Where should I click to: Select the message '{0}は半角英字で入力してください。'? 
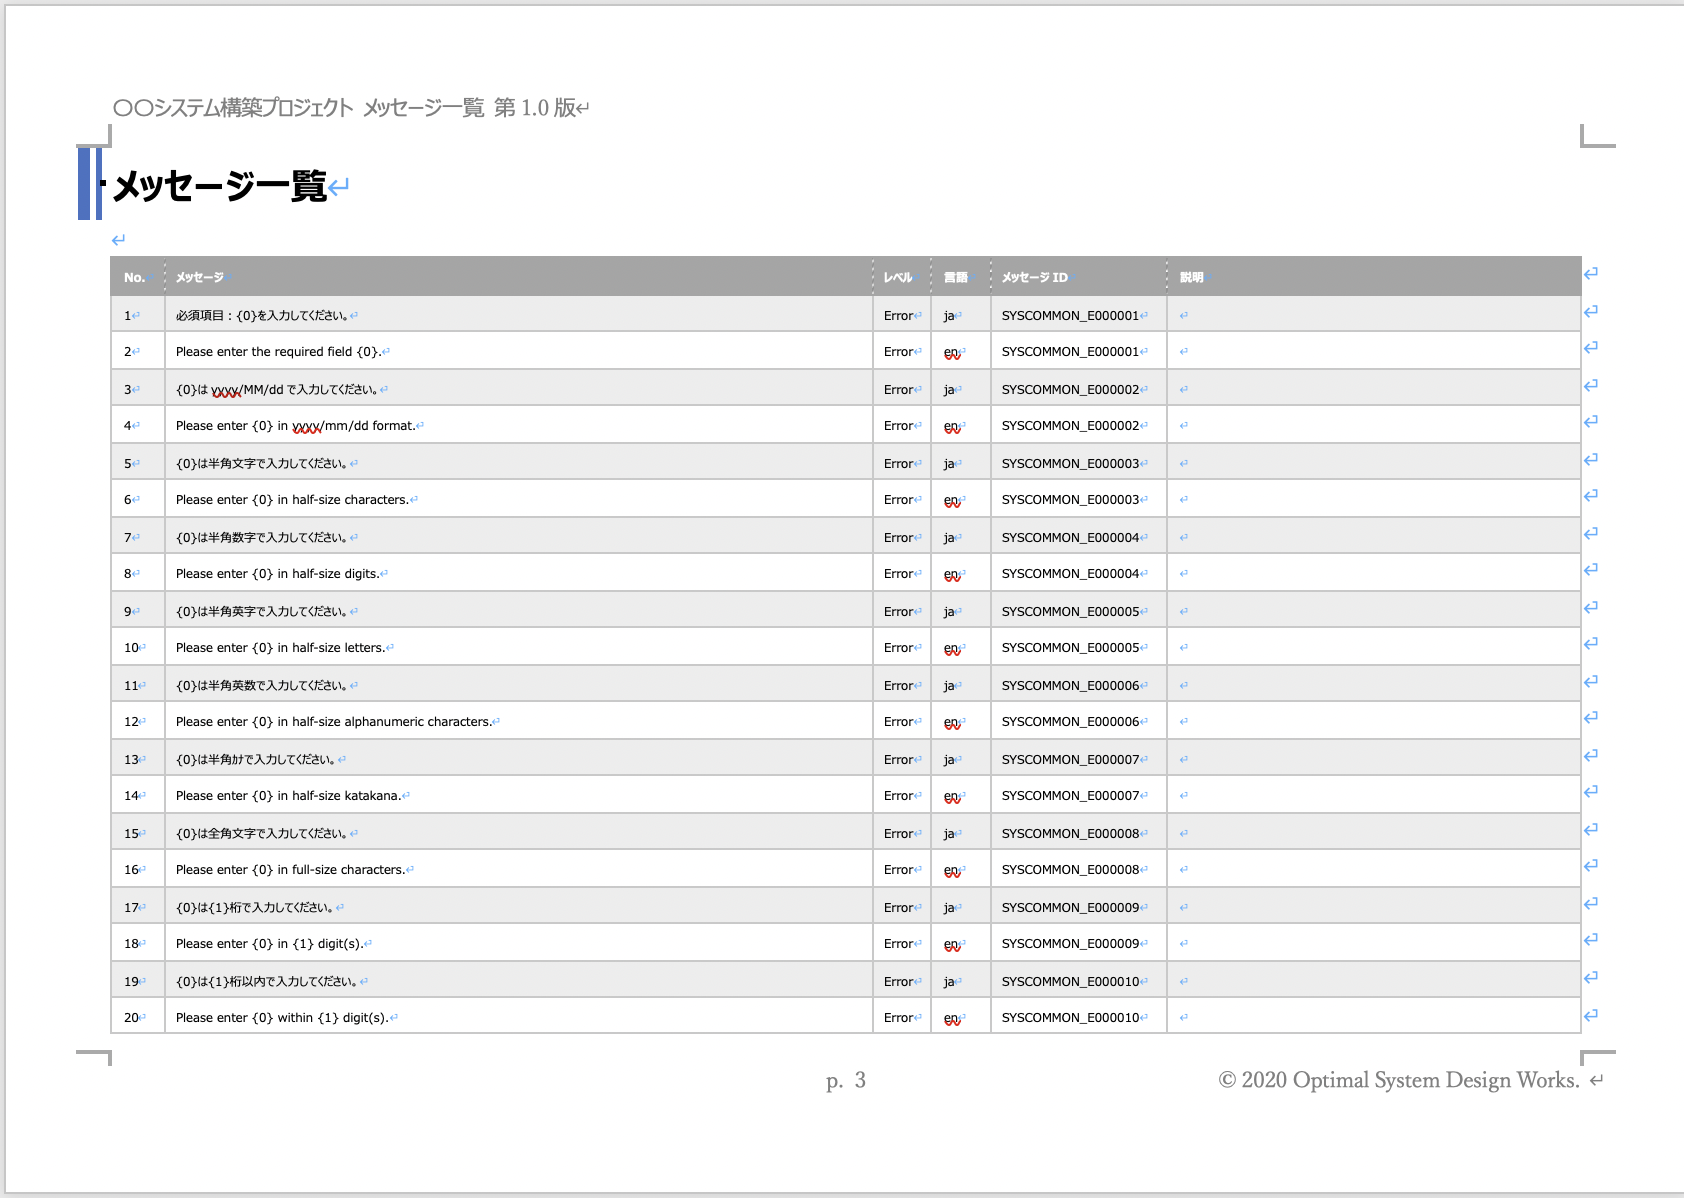click(x=262, y=612)
